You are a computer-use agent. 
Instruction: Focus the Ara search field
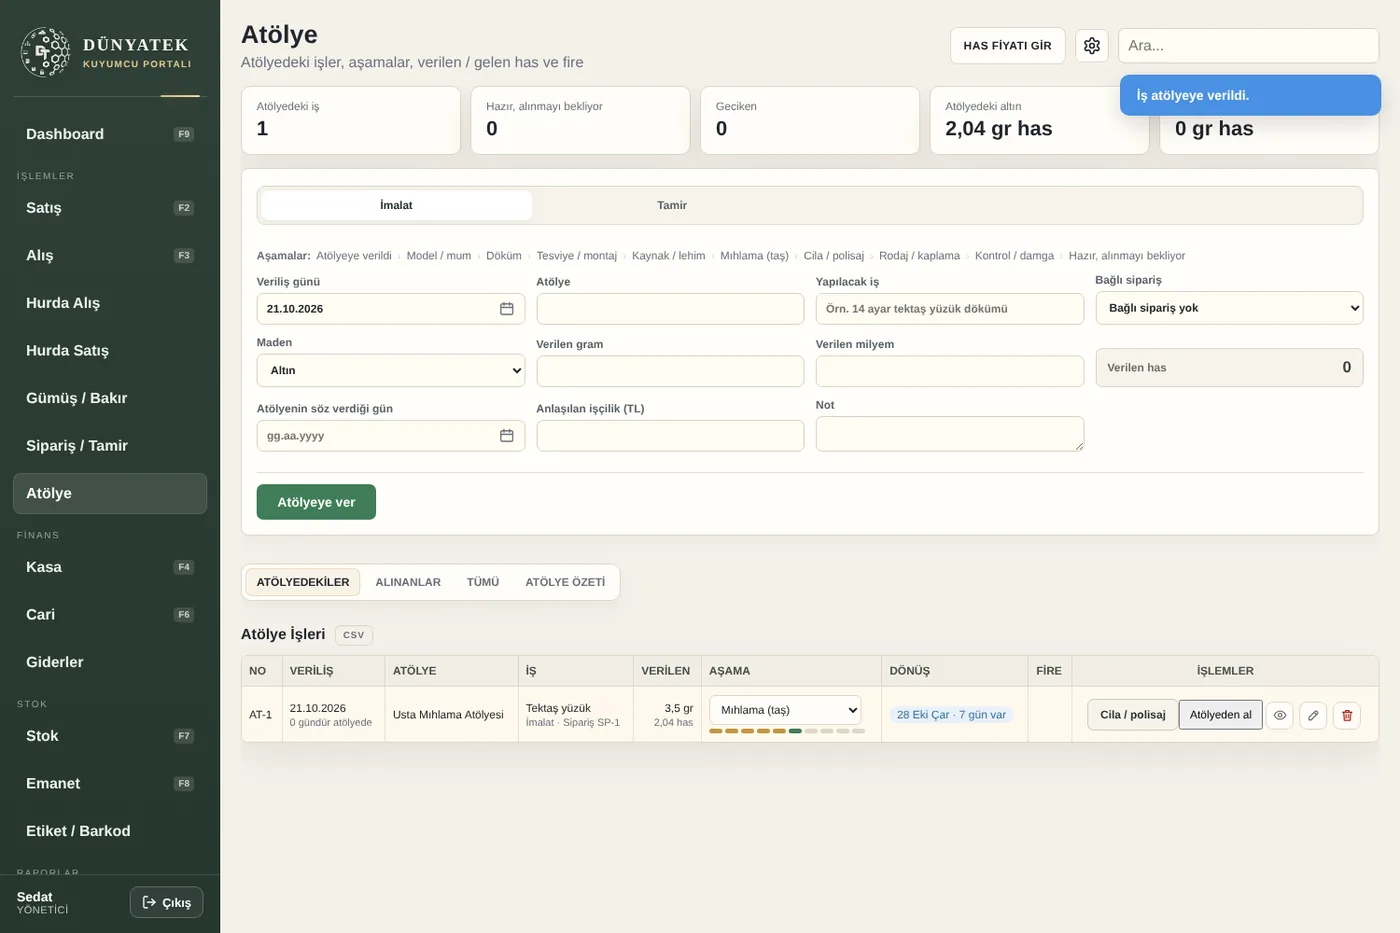point(1248,46)
